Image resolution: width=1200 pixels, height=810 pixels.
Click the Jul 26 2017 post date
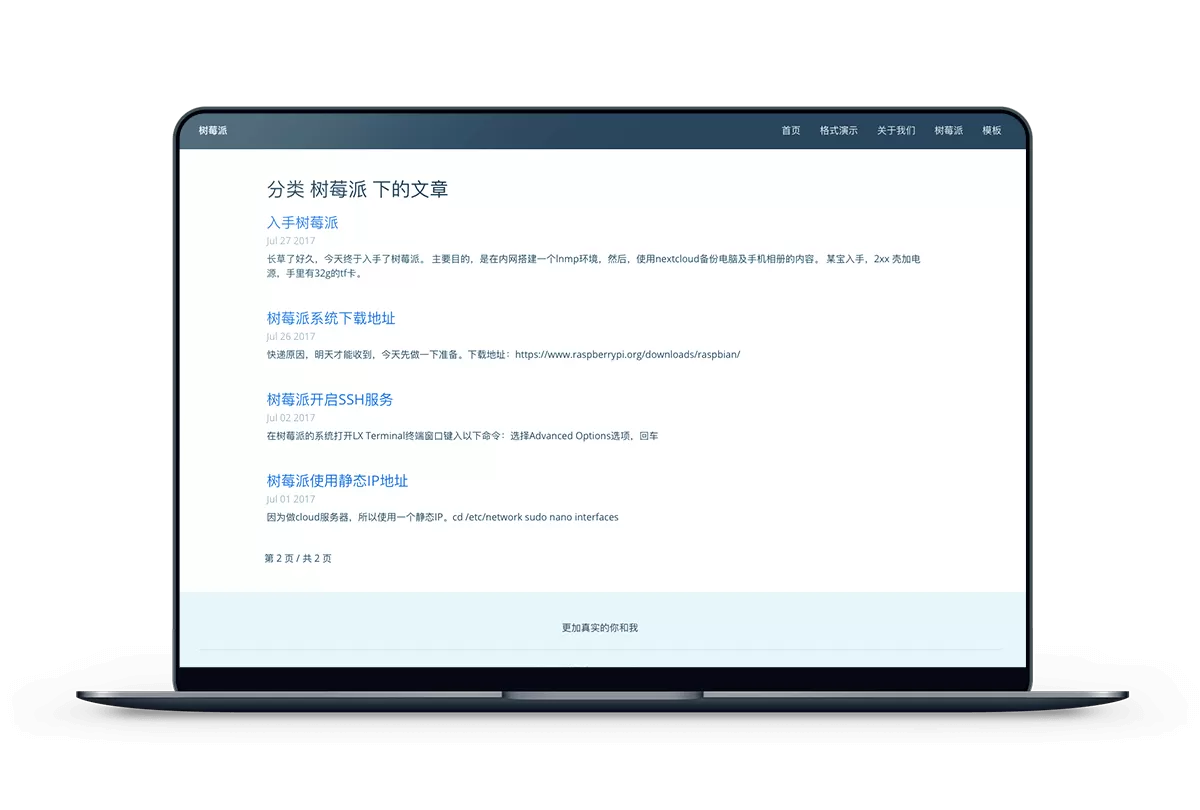[291, 337]
